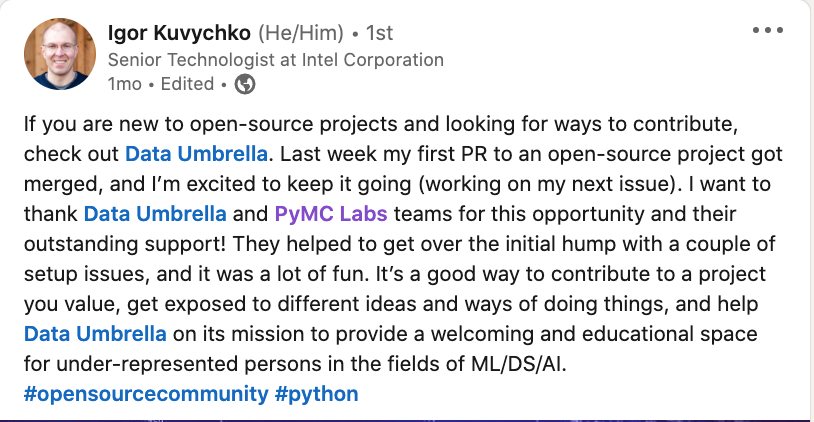This screenshot has height=422, width=814.
Task: Click the 1st connection degree indicator
Action: [380, 34]
